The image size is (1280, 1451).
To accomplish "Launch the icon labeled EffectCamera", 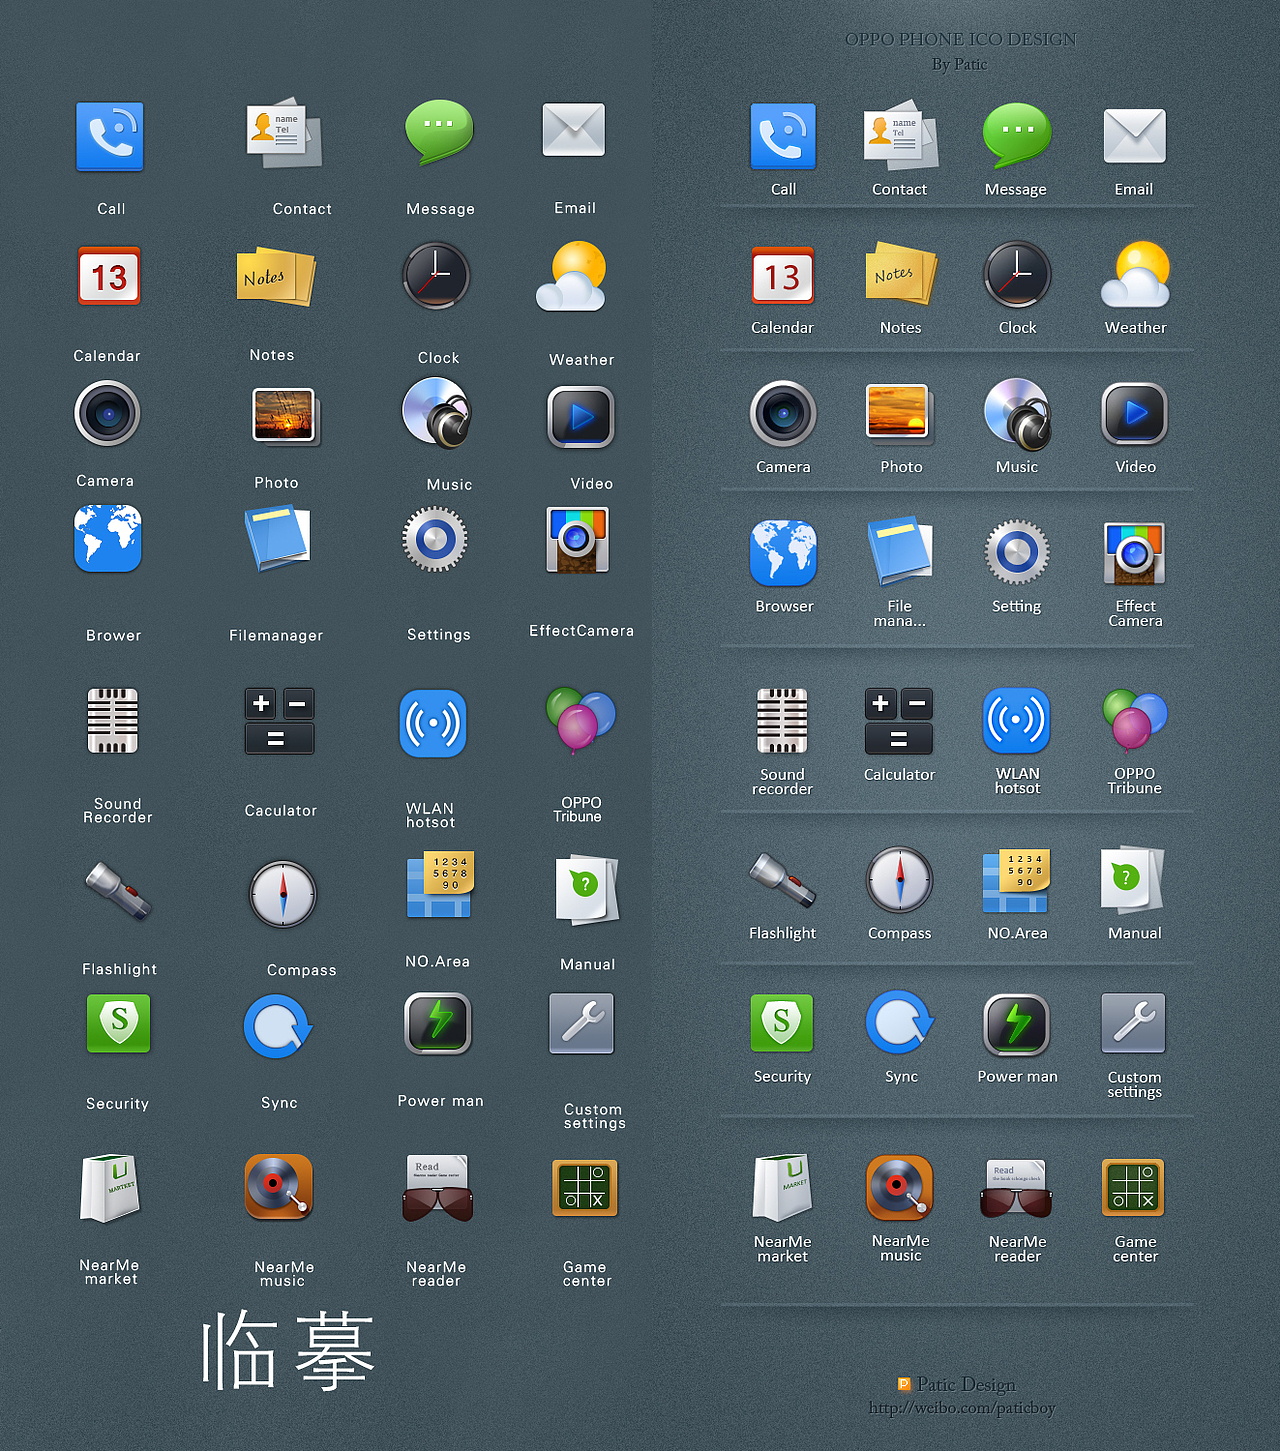I will [x=577, y=540].
